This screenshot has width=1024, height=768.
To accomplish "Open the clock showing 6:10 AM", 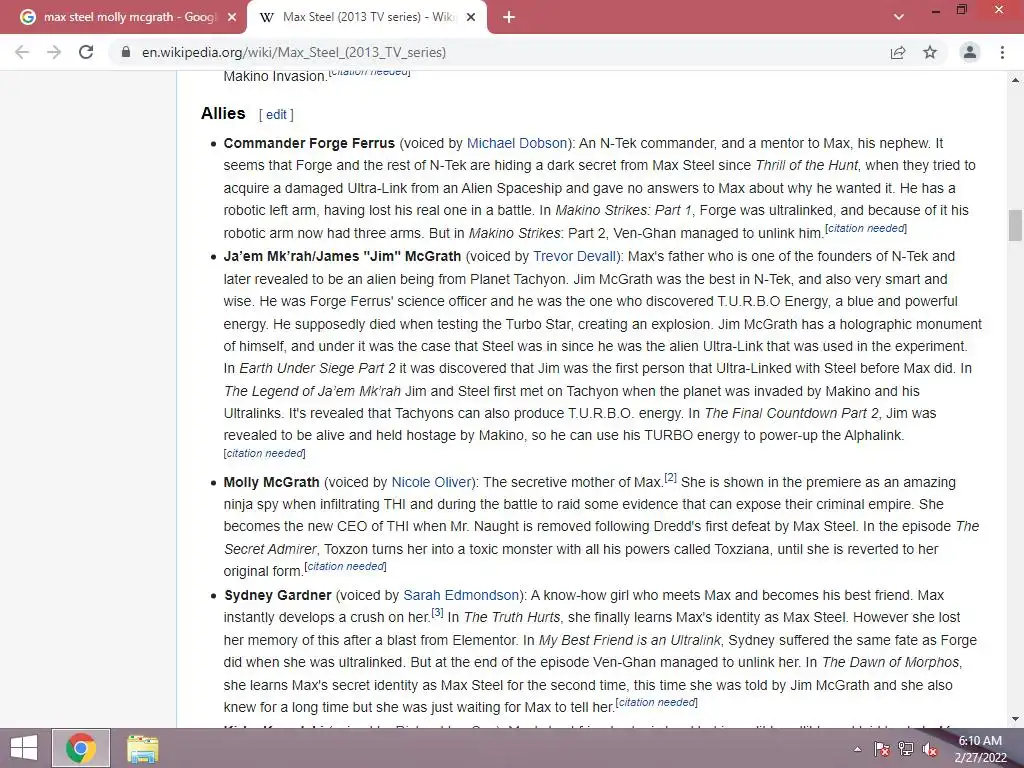I will pos(980,749).
